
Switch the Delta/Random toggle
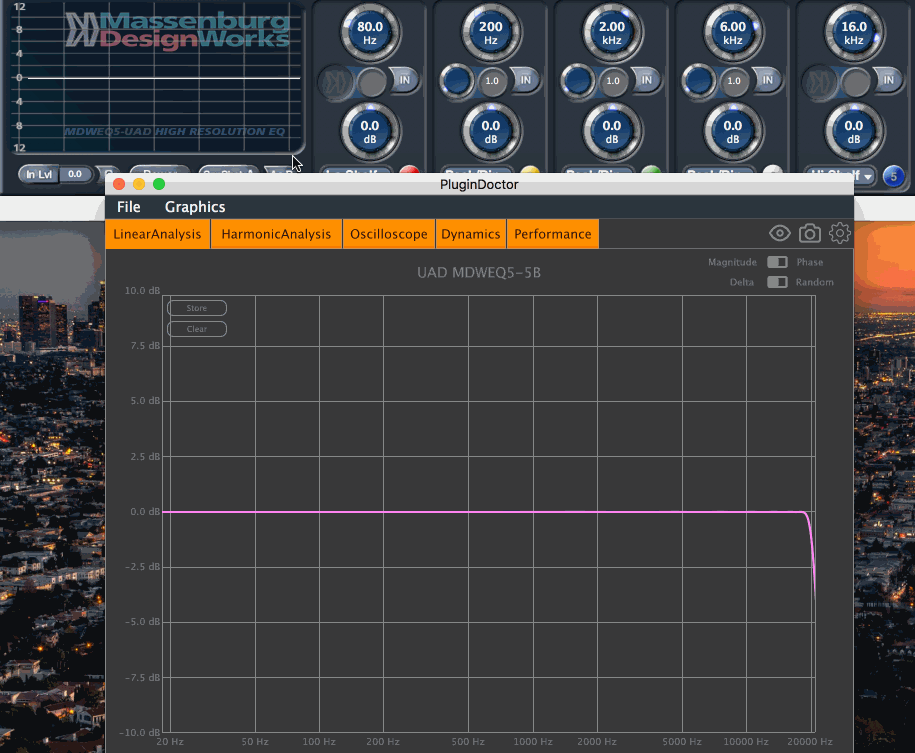[777, 282]
